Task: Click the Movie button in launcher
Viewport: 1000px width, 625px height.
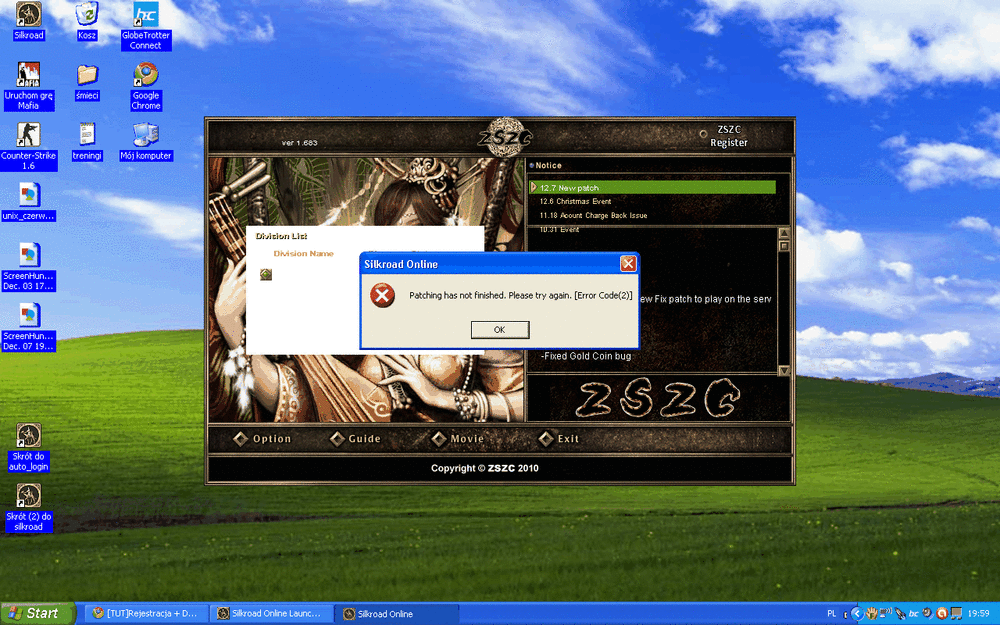Action: coord(458,439)
